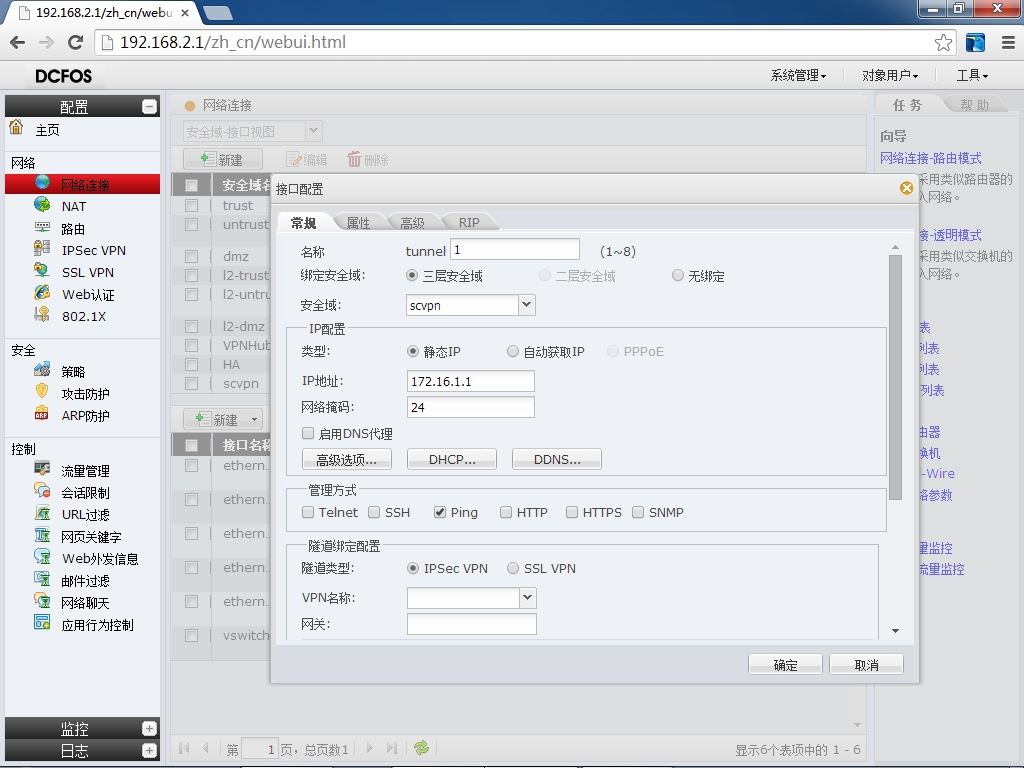
Task: Enable HTTP management checkbox
Action: tap(506, 512)
